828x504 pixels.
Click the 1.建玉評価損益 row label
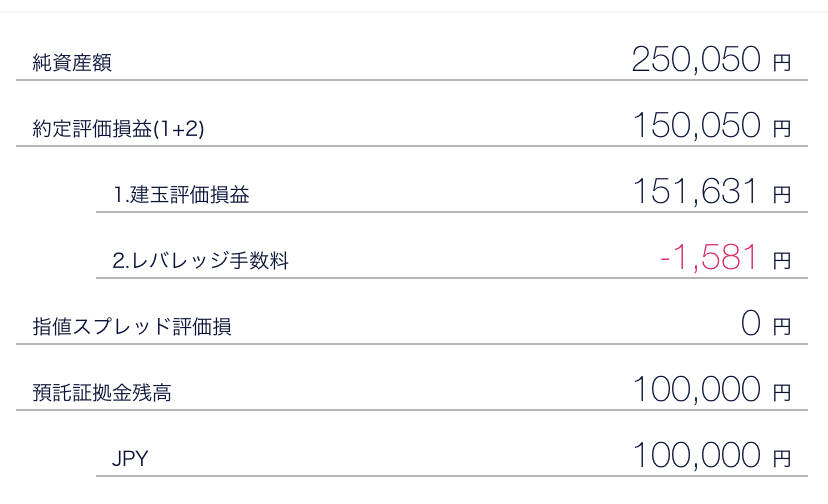point(181,195)
